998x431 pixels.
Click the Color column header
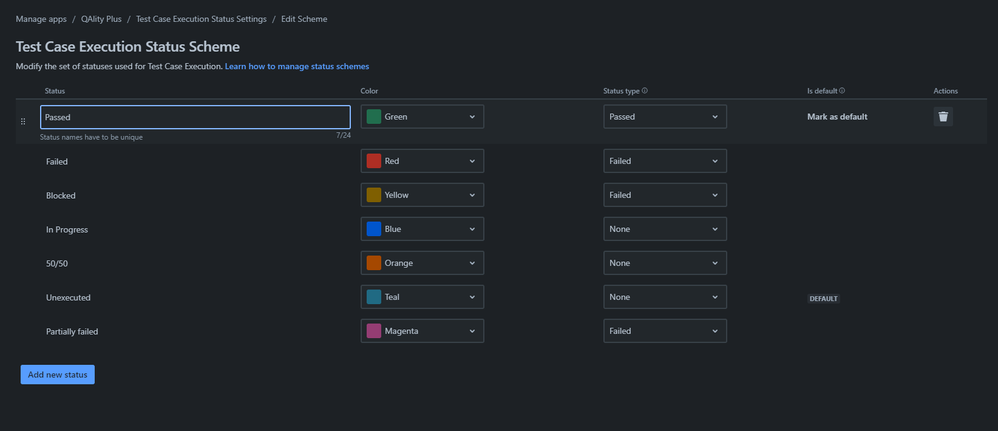(x=369, y=92)
